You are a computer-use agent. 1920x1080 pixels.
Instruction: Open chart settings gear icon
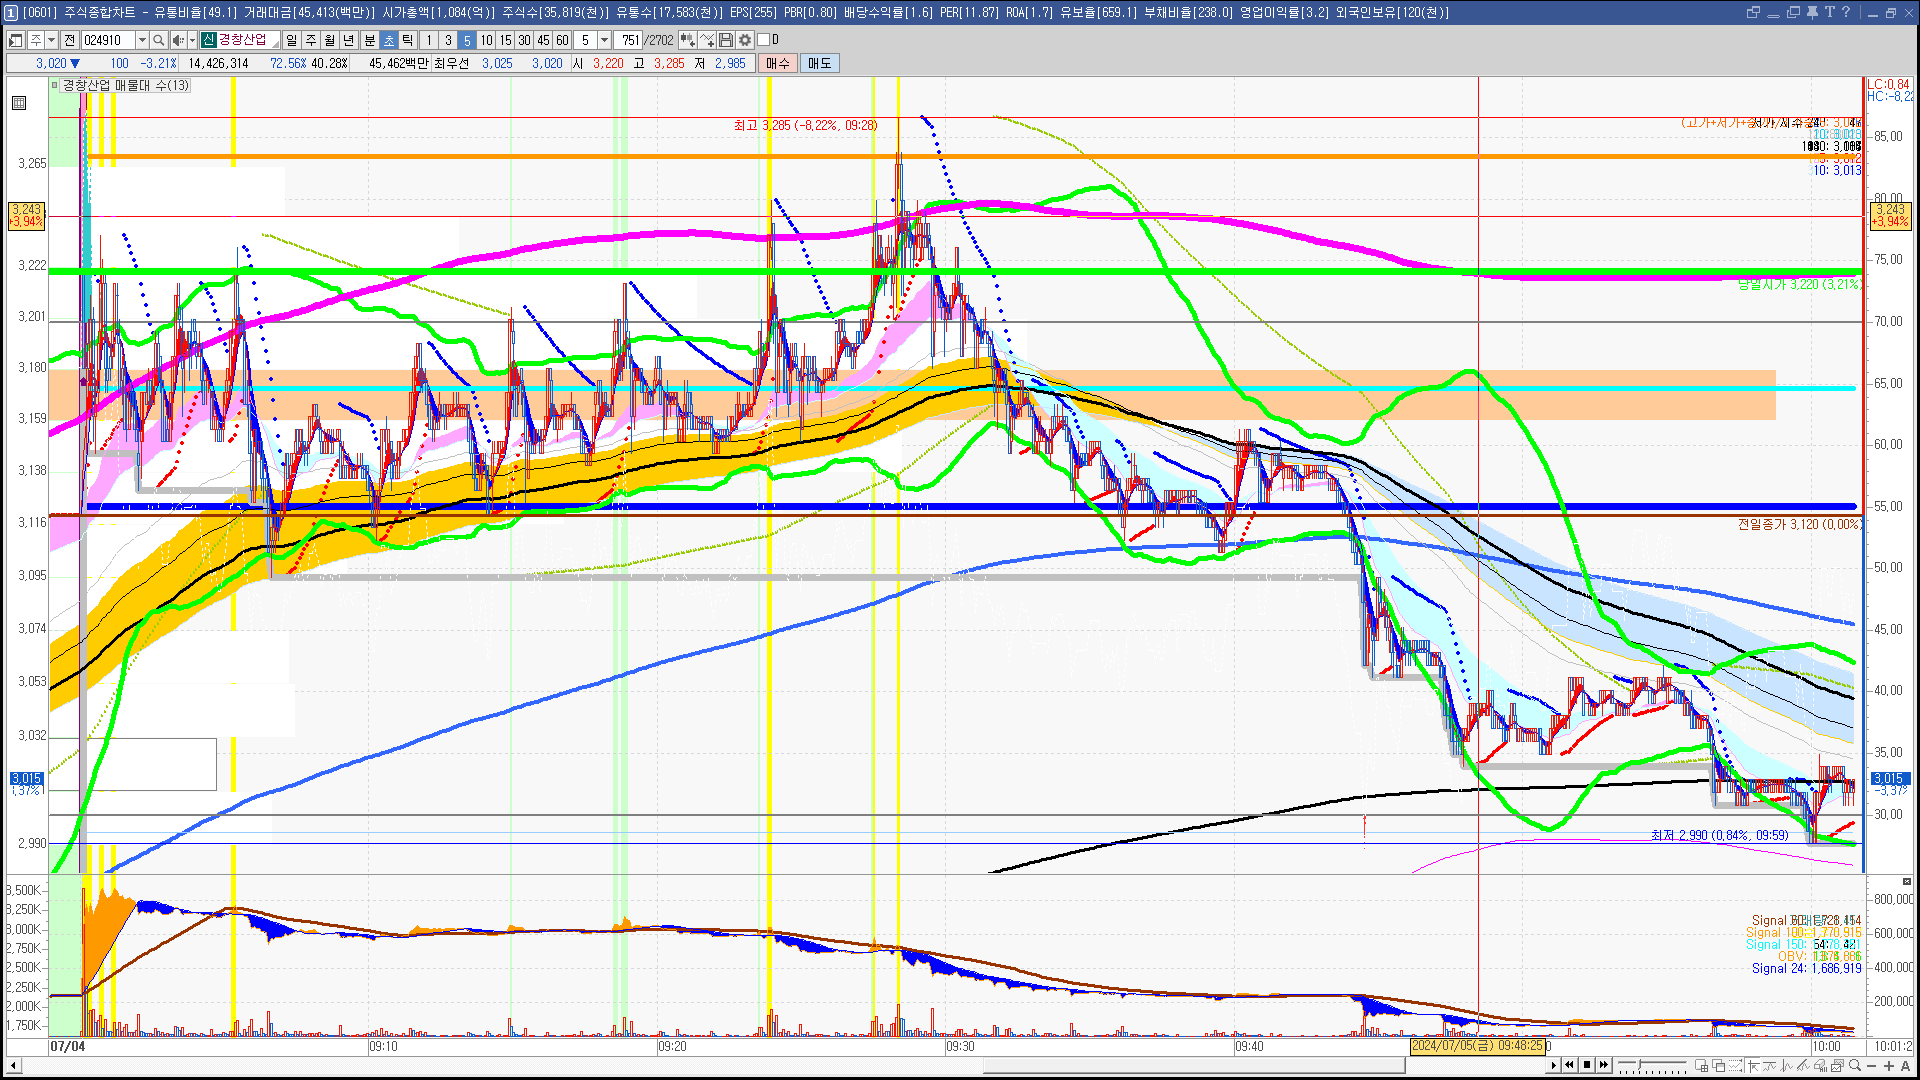745,40
